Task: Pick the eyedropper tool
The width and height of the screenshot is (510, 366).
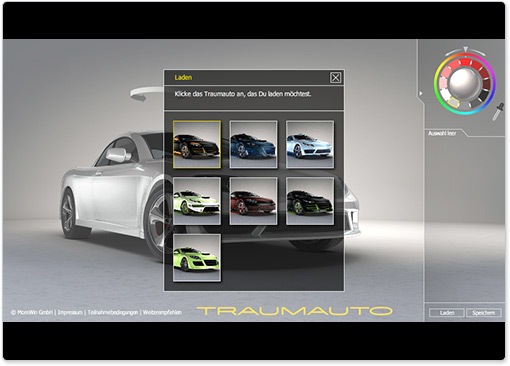Action: coord(498,111)
